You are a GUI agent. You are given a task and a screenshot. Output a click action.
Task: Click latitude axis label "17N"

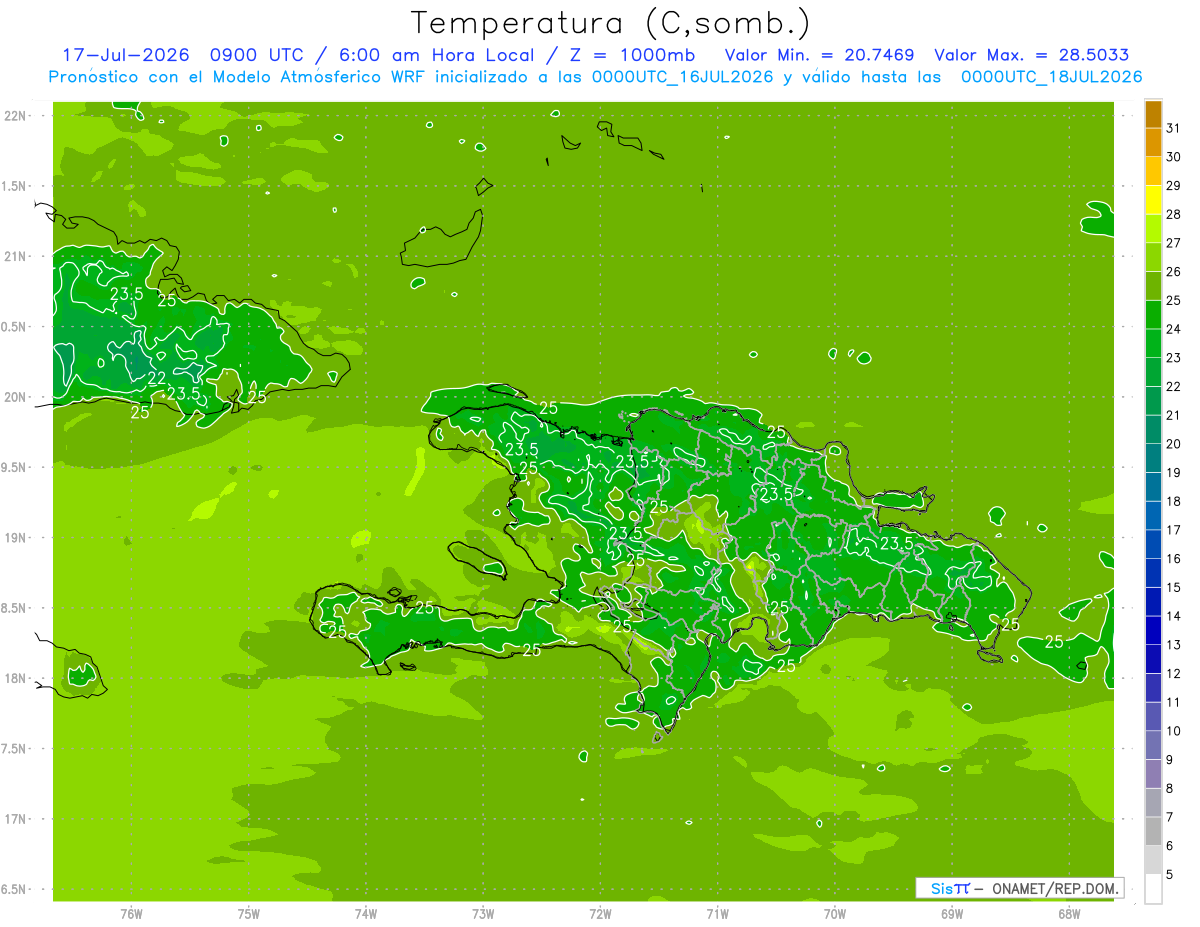pos(15,819)
